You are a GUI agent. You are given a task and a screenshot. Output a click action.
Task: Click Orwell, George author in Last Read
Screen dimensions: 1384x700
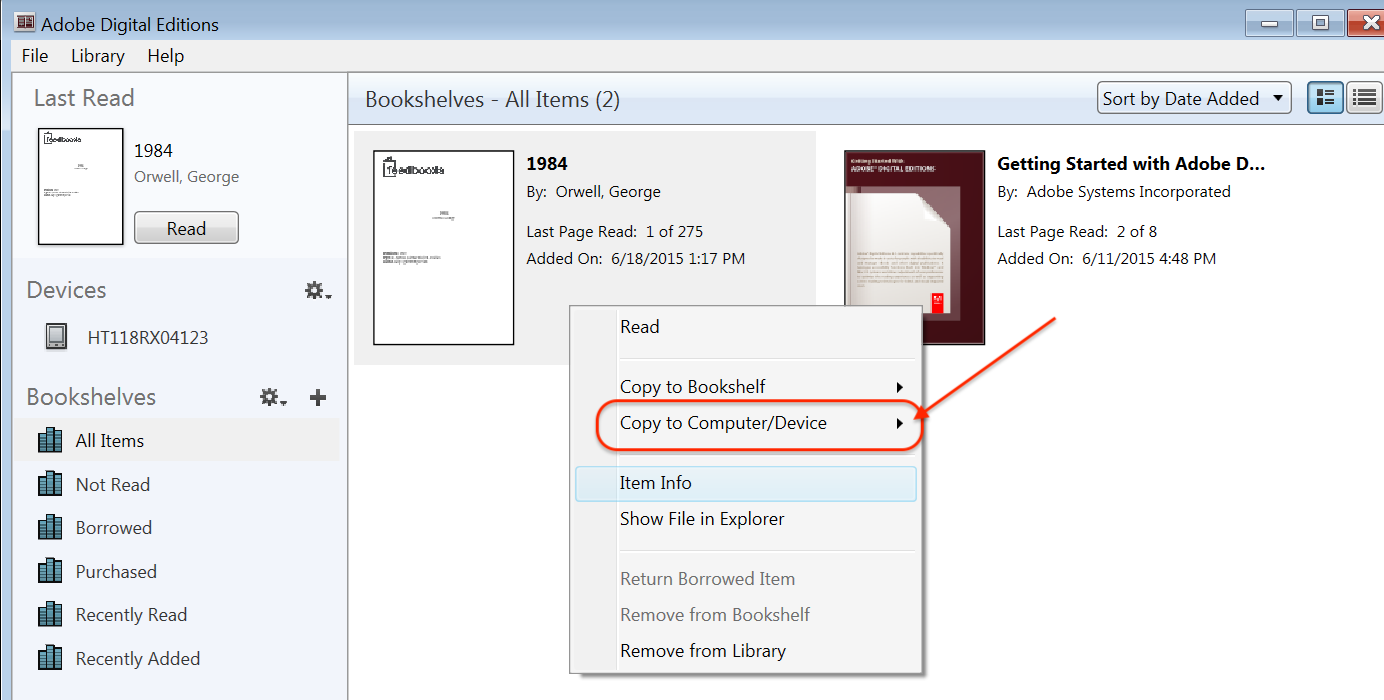click(187, 177)
